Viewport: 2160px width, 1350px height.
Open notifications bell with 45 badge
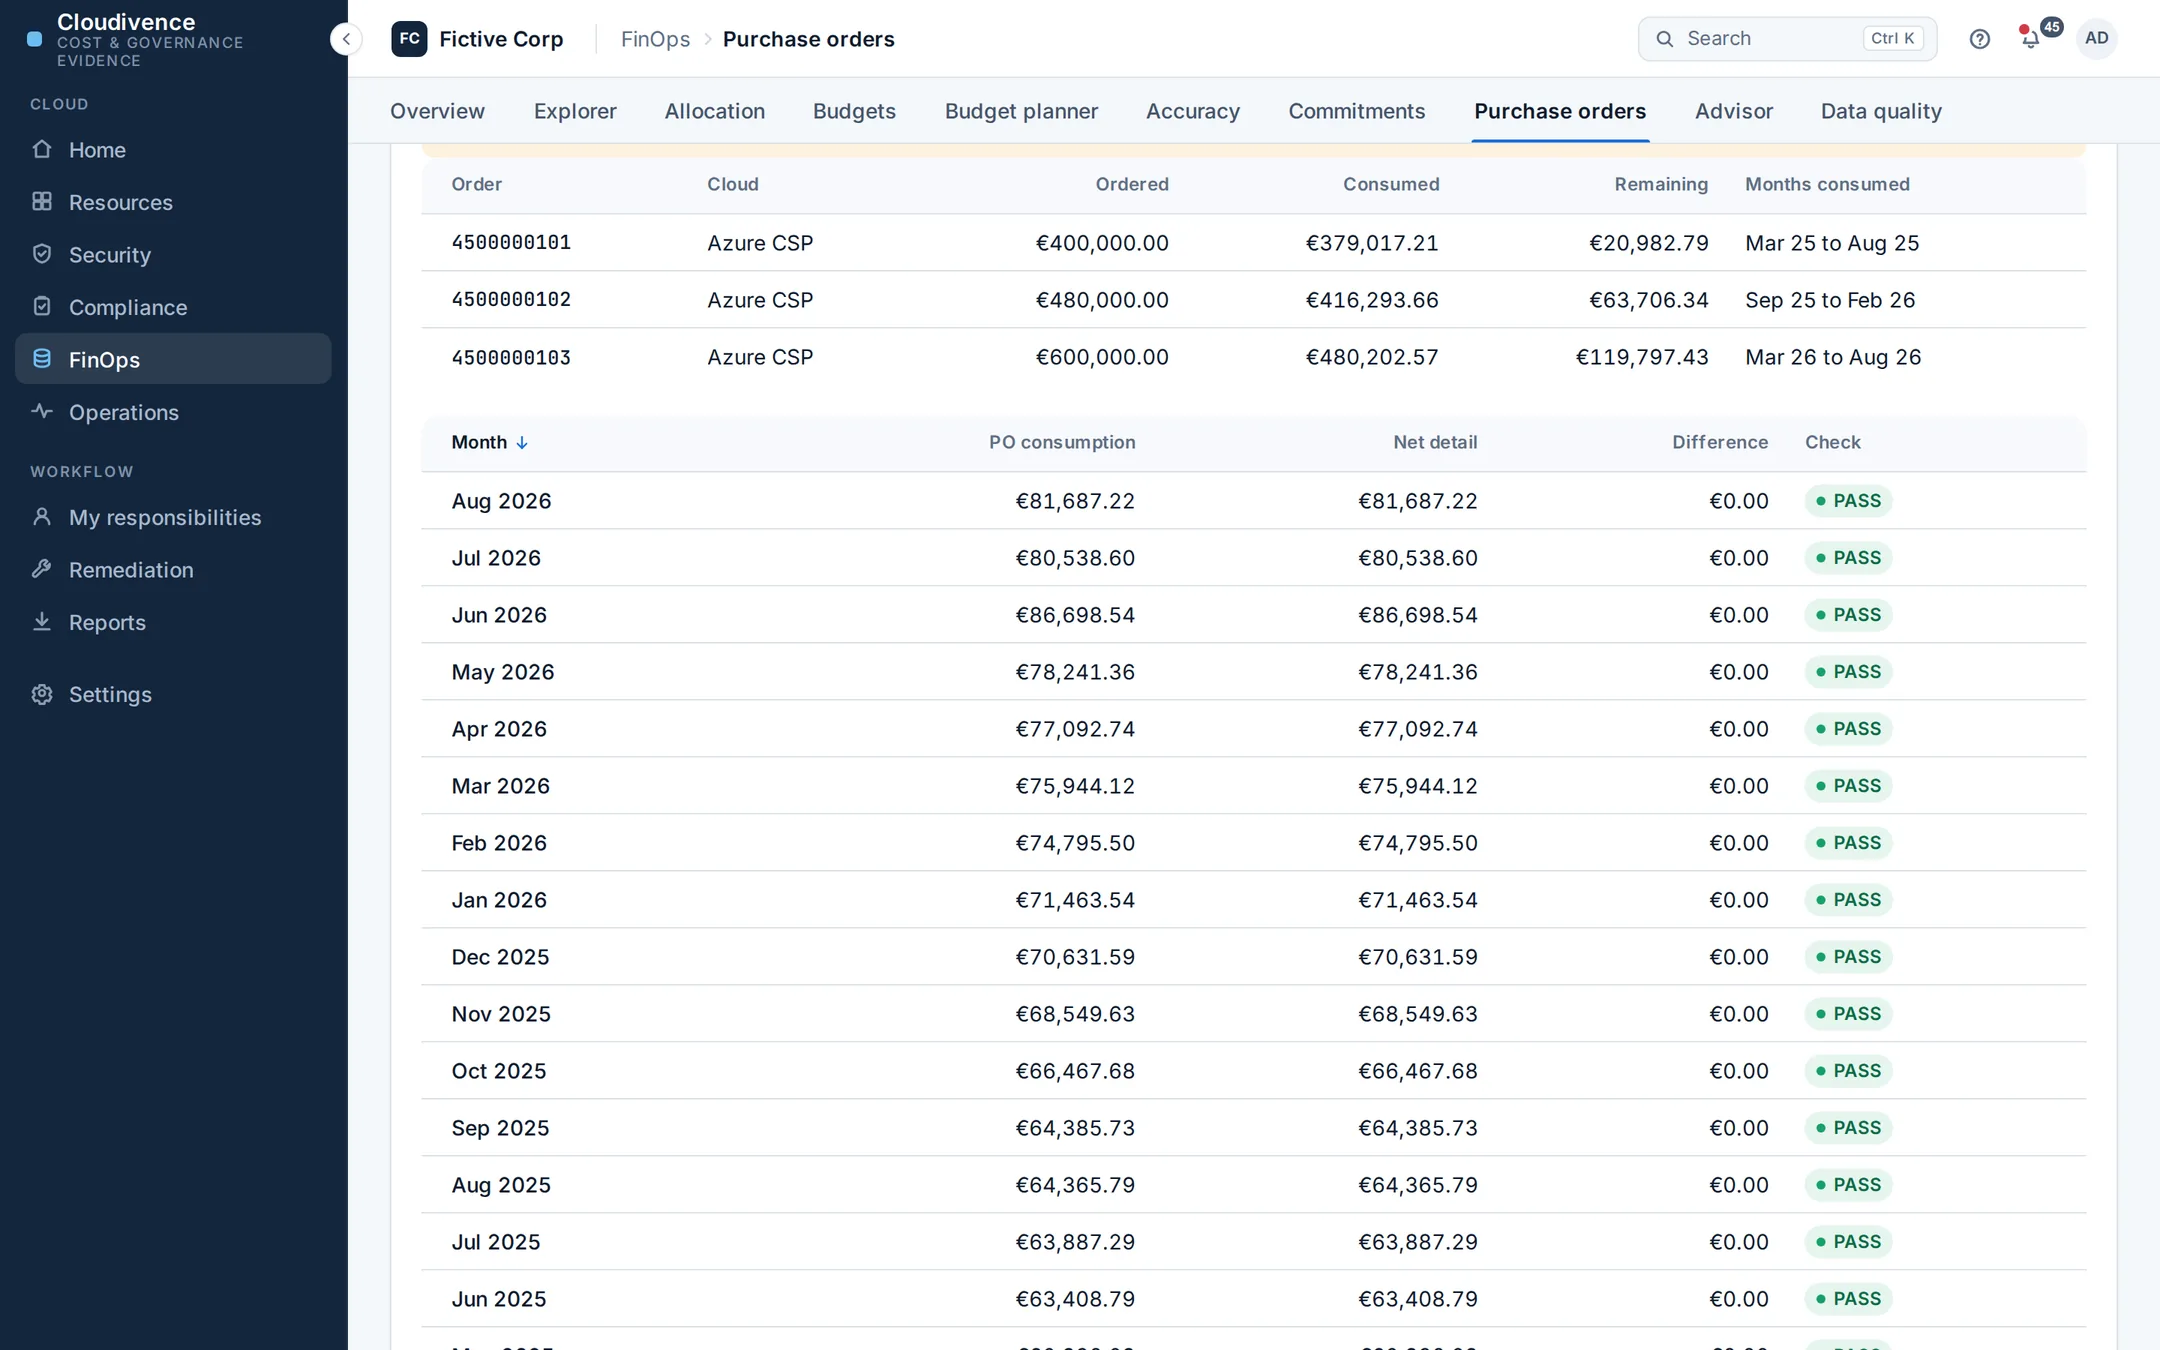tap(2032, 38)
